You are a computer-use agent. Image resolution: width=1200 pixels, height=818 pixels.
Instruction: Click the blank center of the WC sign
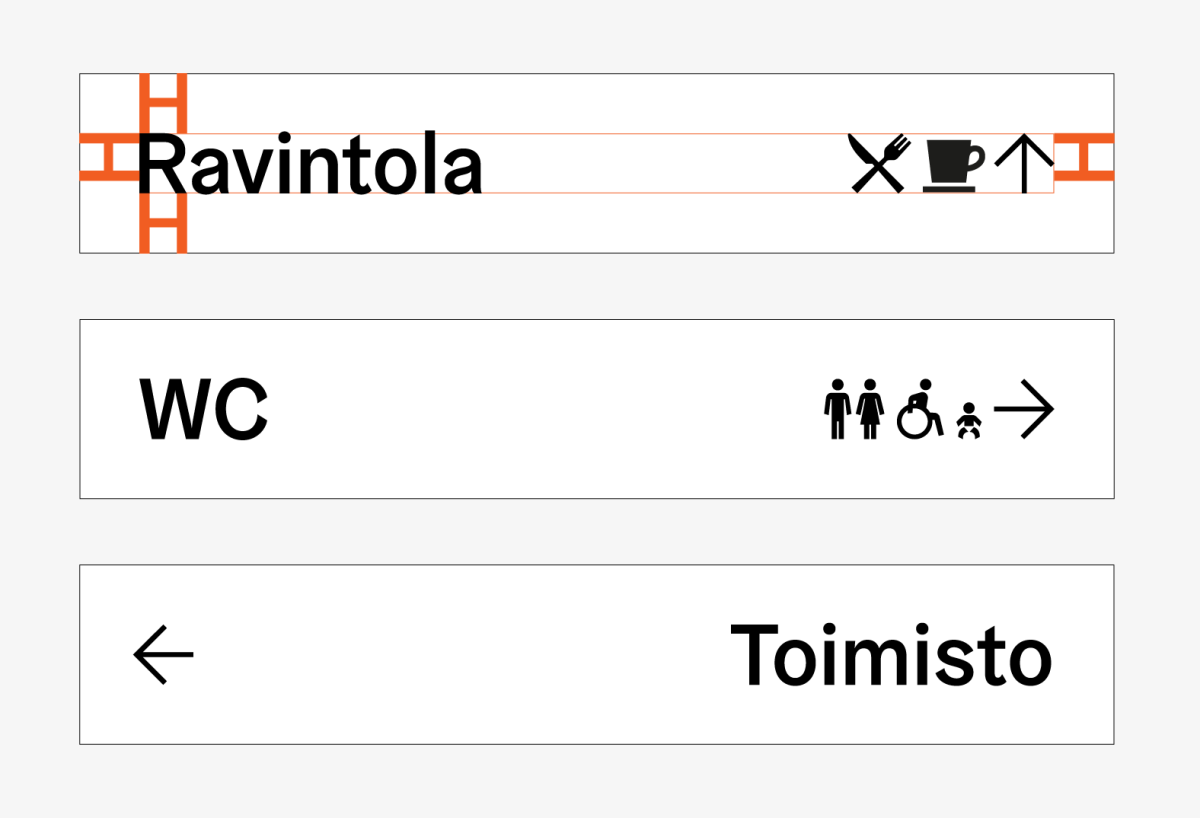pos(540,409)
